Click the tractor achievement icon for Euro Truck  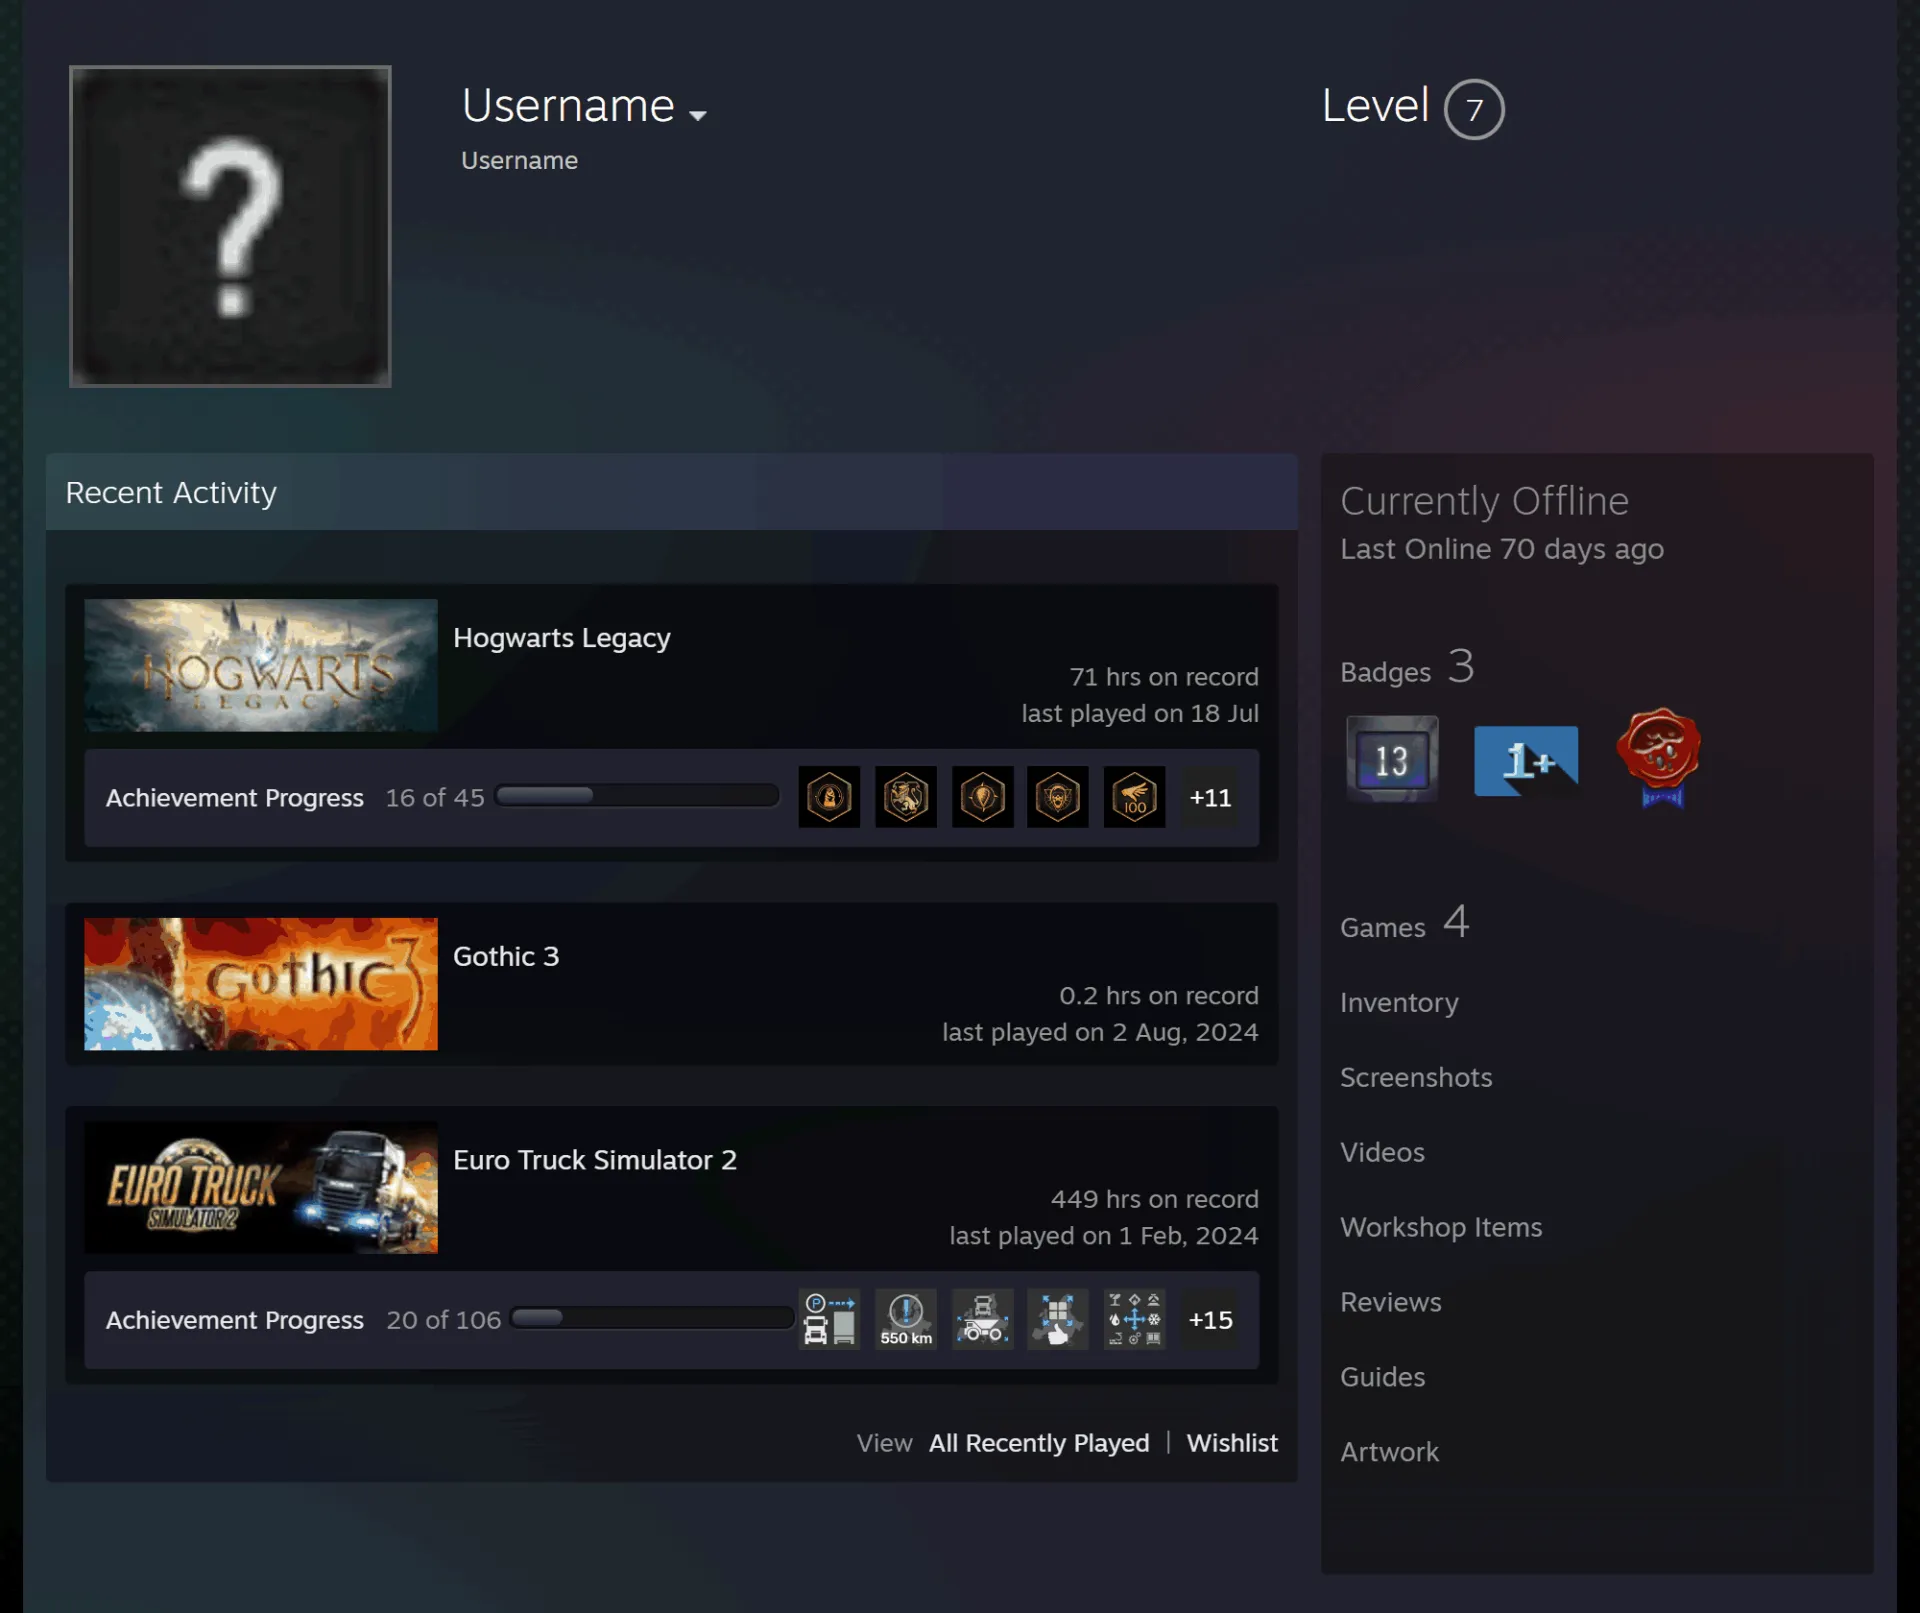982,1319
